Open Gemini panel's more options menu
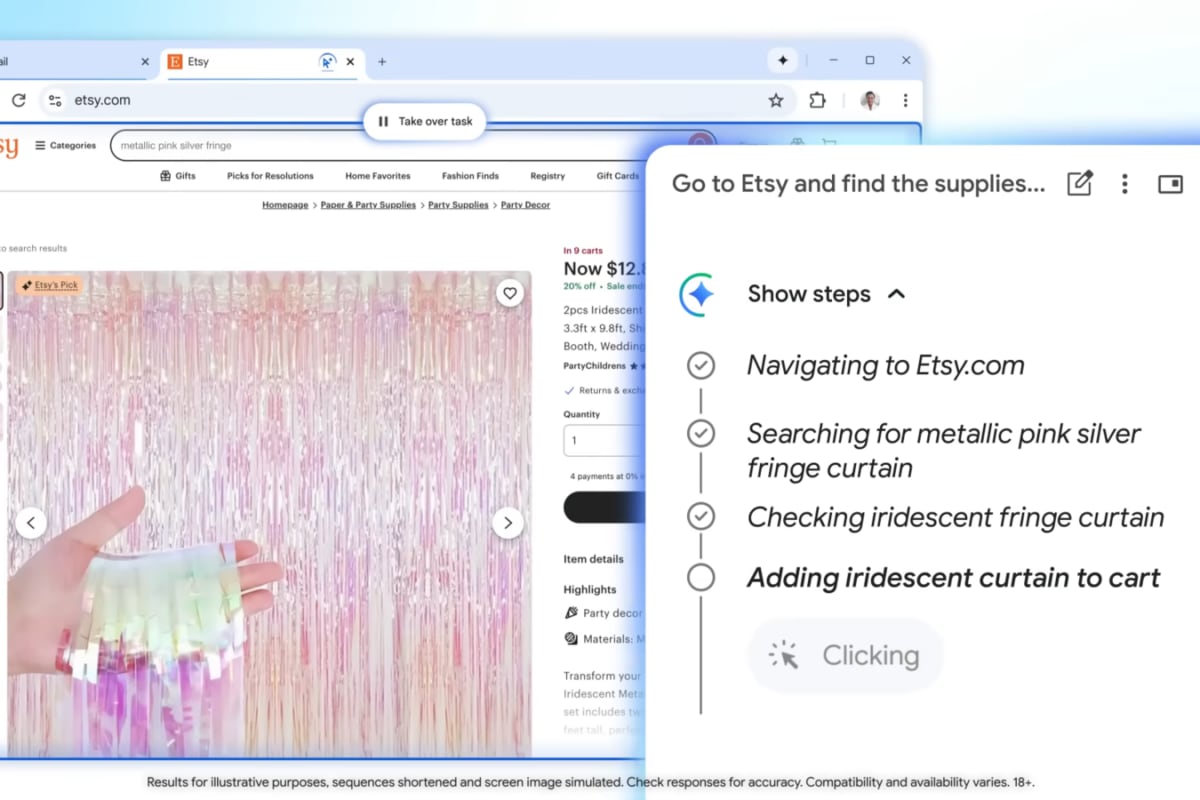1200x800 pixels. click(1125, 184)
